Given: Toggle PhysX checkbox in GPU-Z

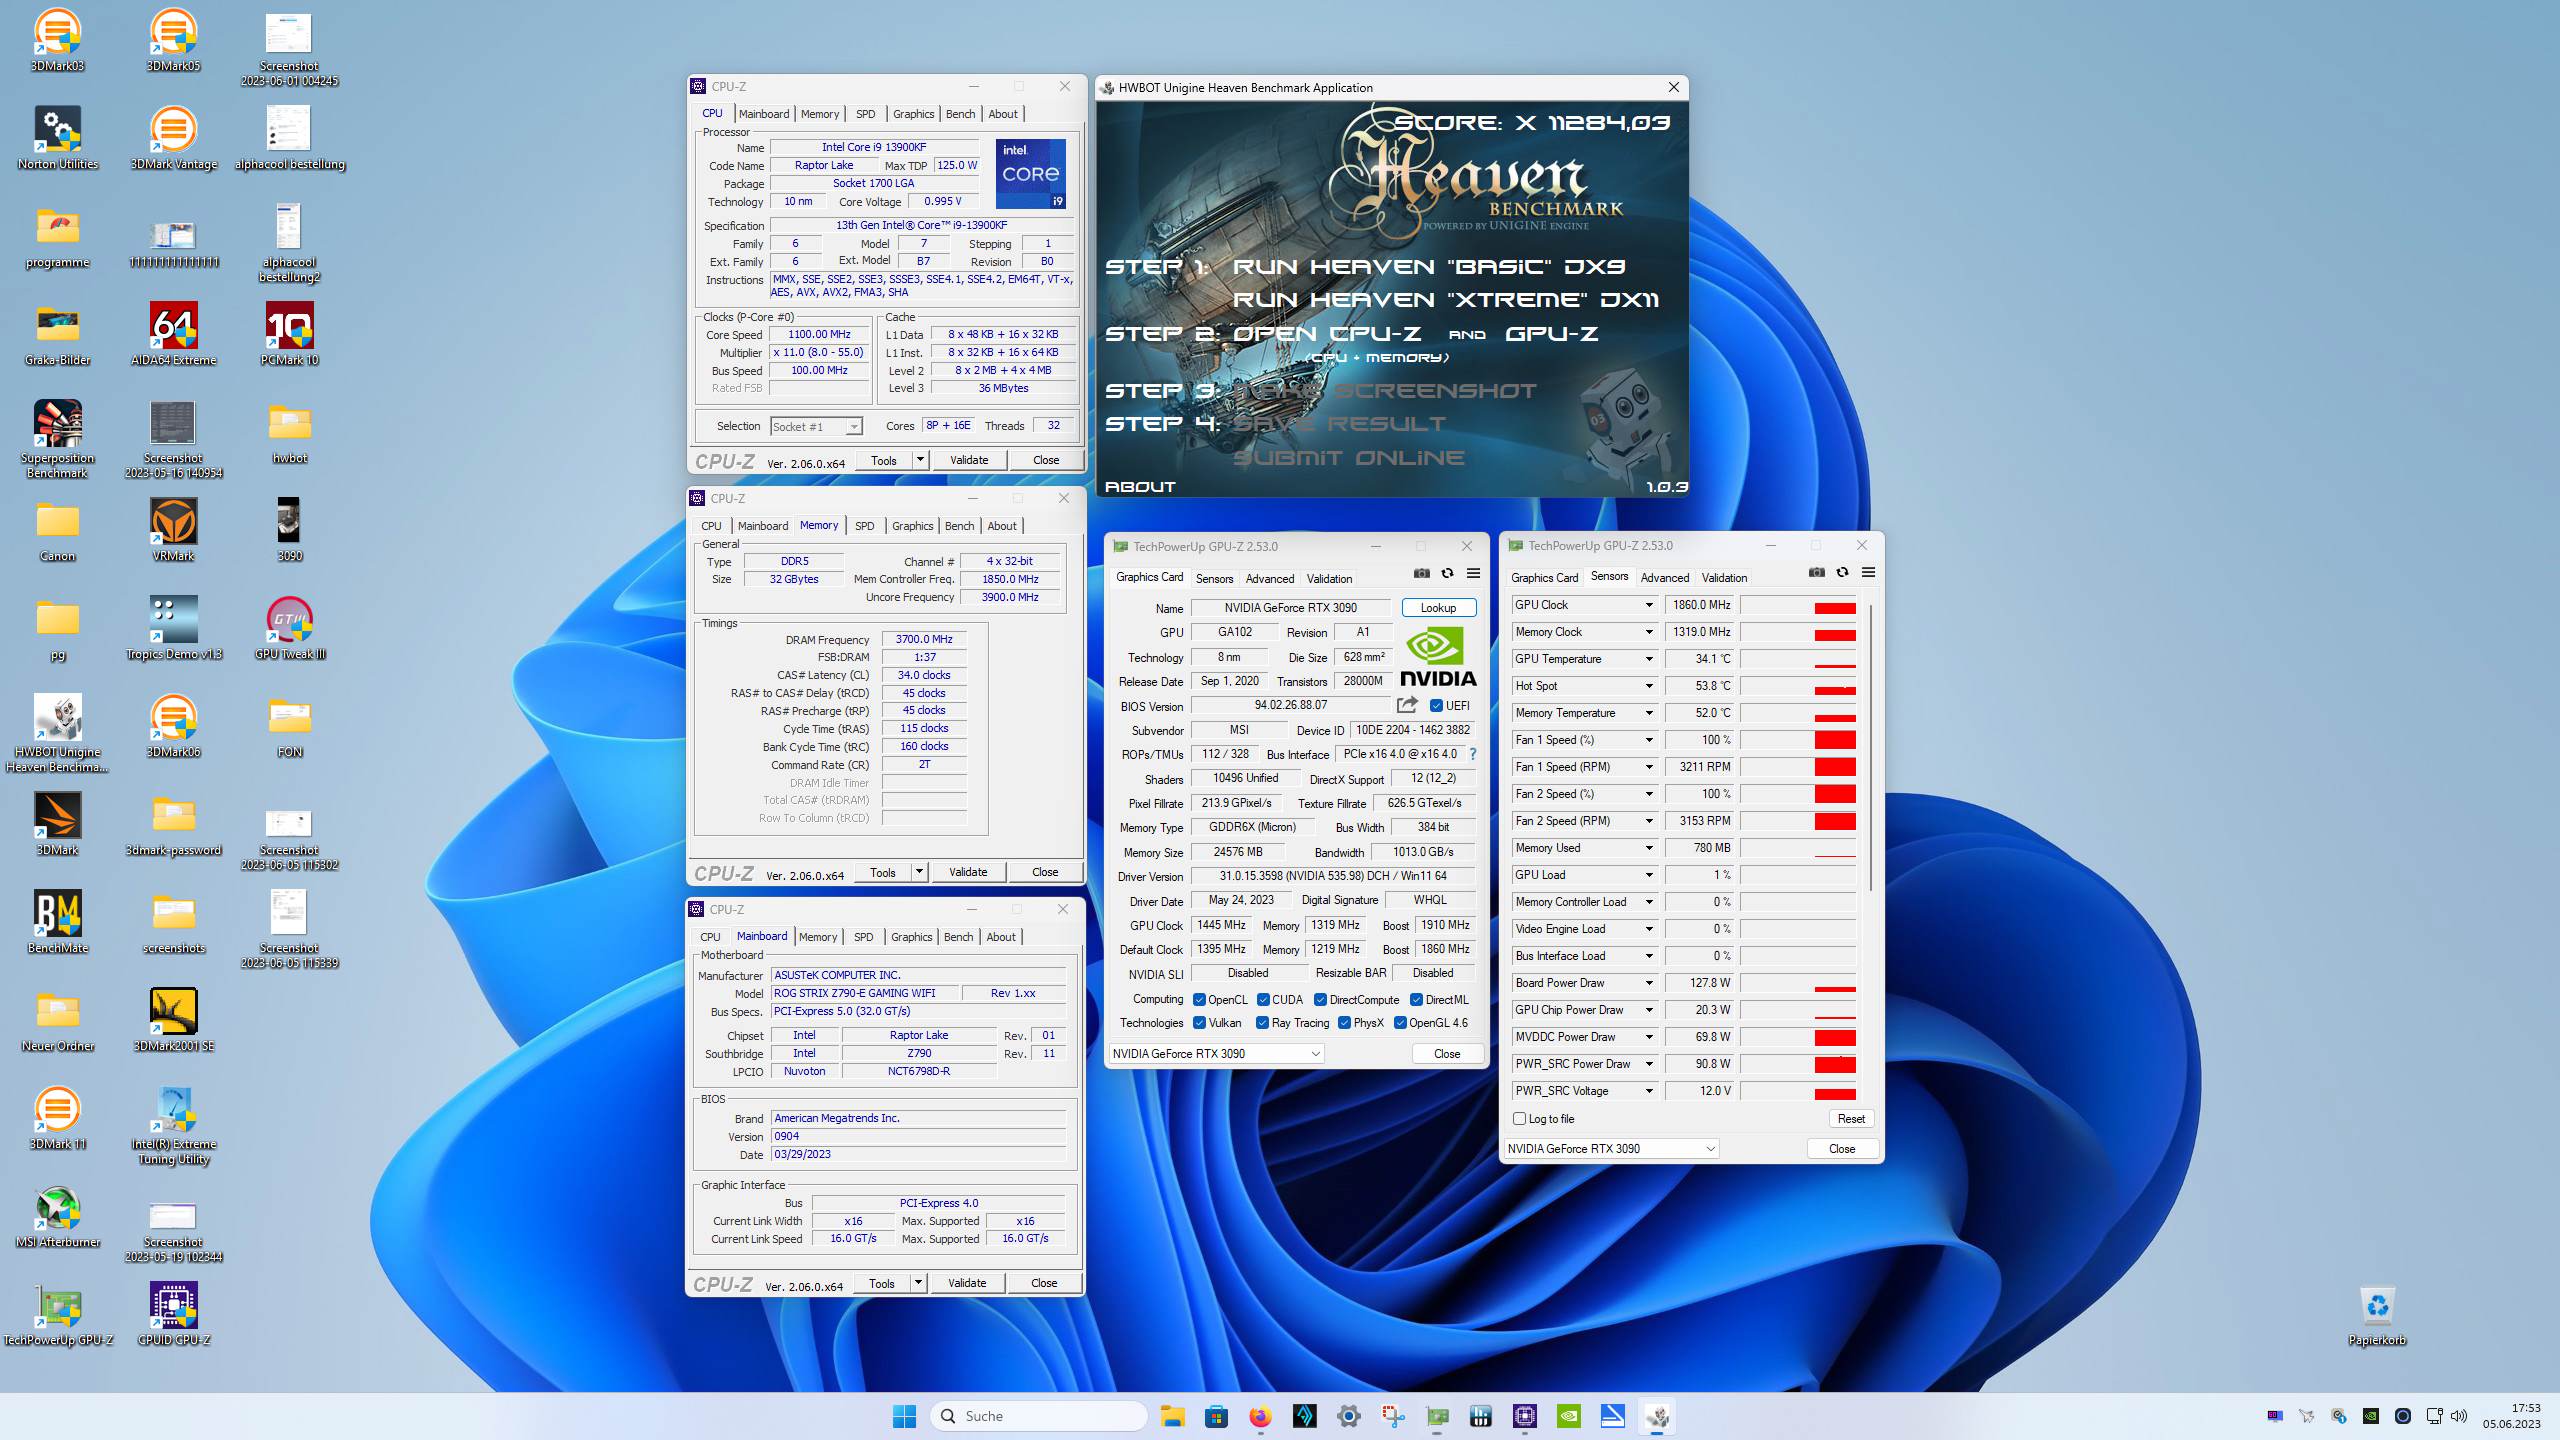Looking at the screenshot, I should pos(1344,1023).
